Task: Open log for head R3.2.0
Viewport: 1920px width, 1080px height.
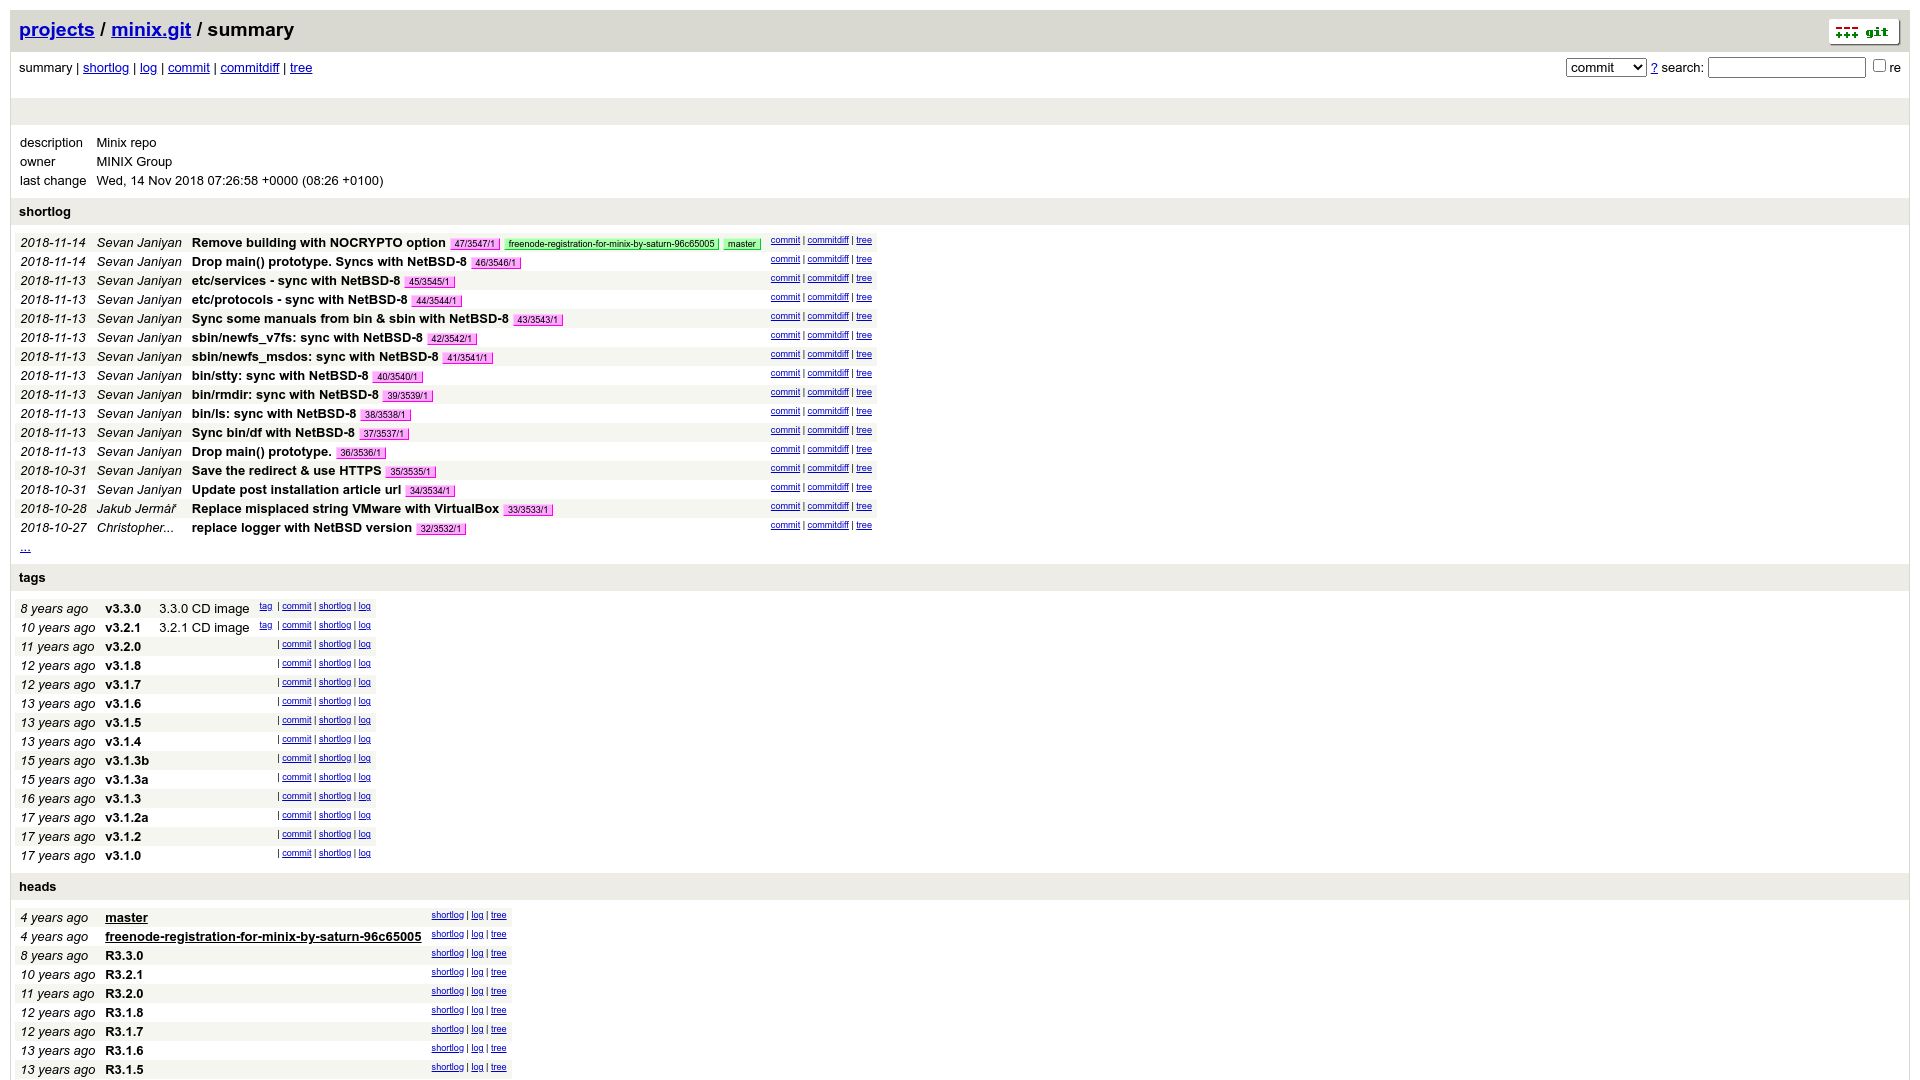Action: point(478,991)
